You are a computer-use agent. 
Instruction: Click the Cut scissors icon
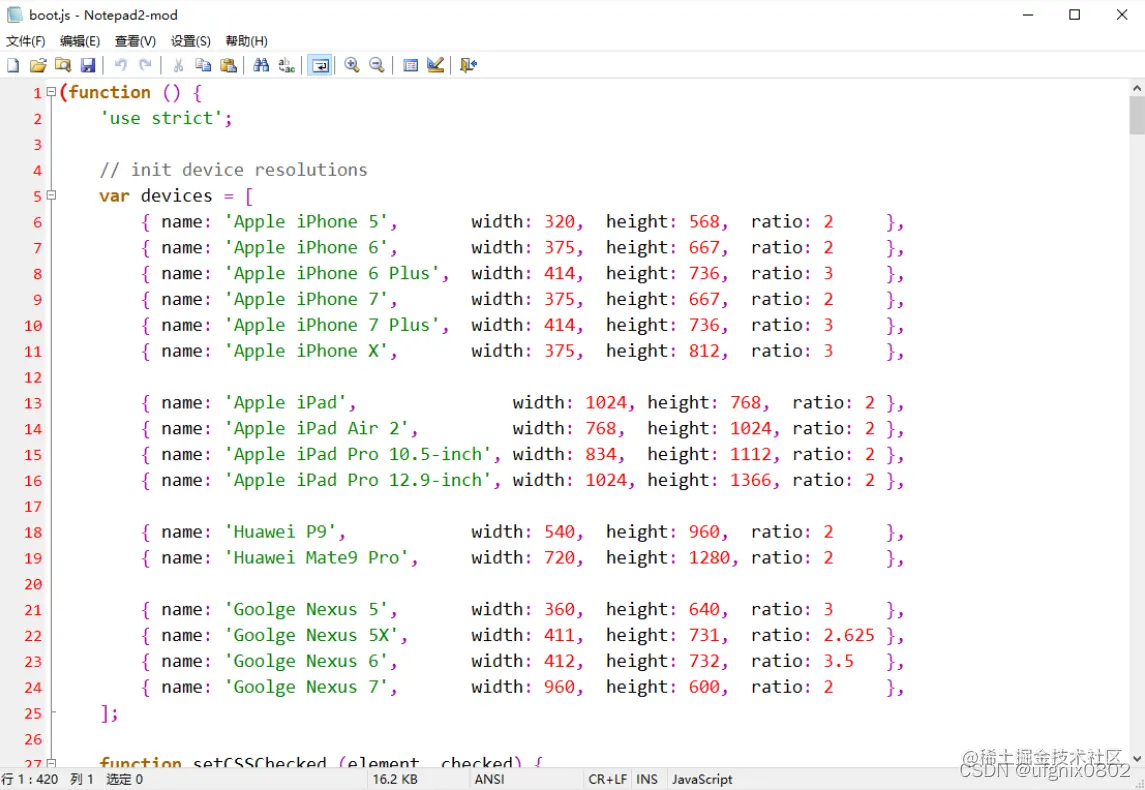178,66
